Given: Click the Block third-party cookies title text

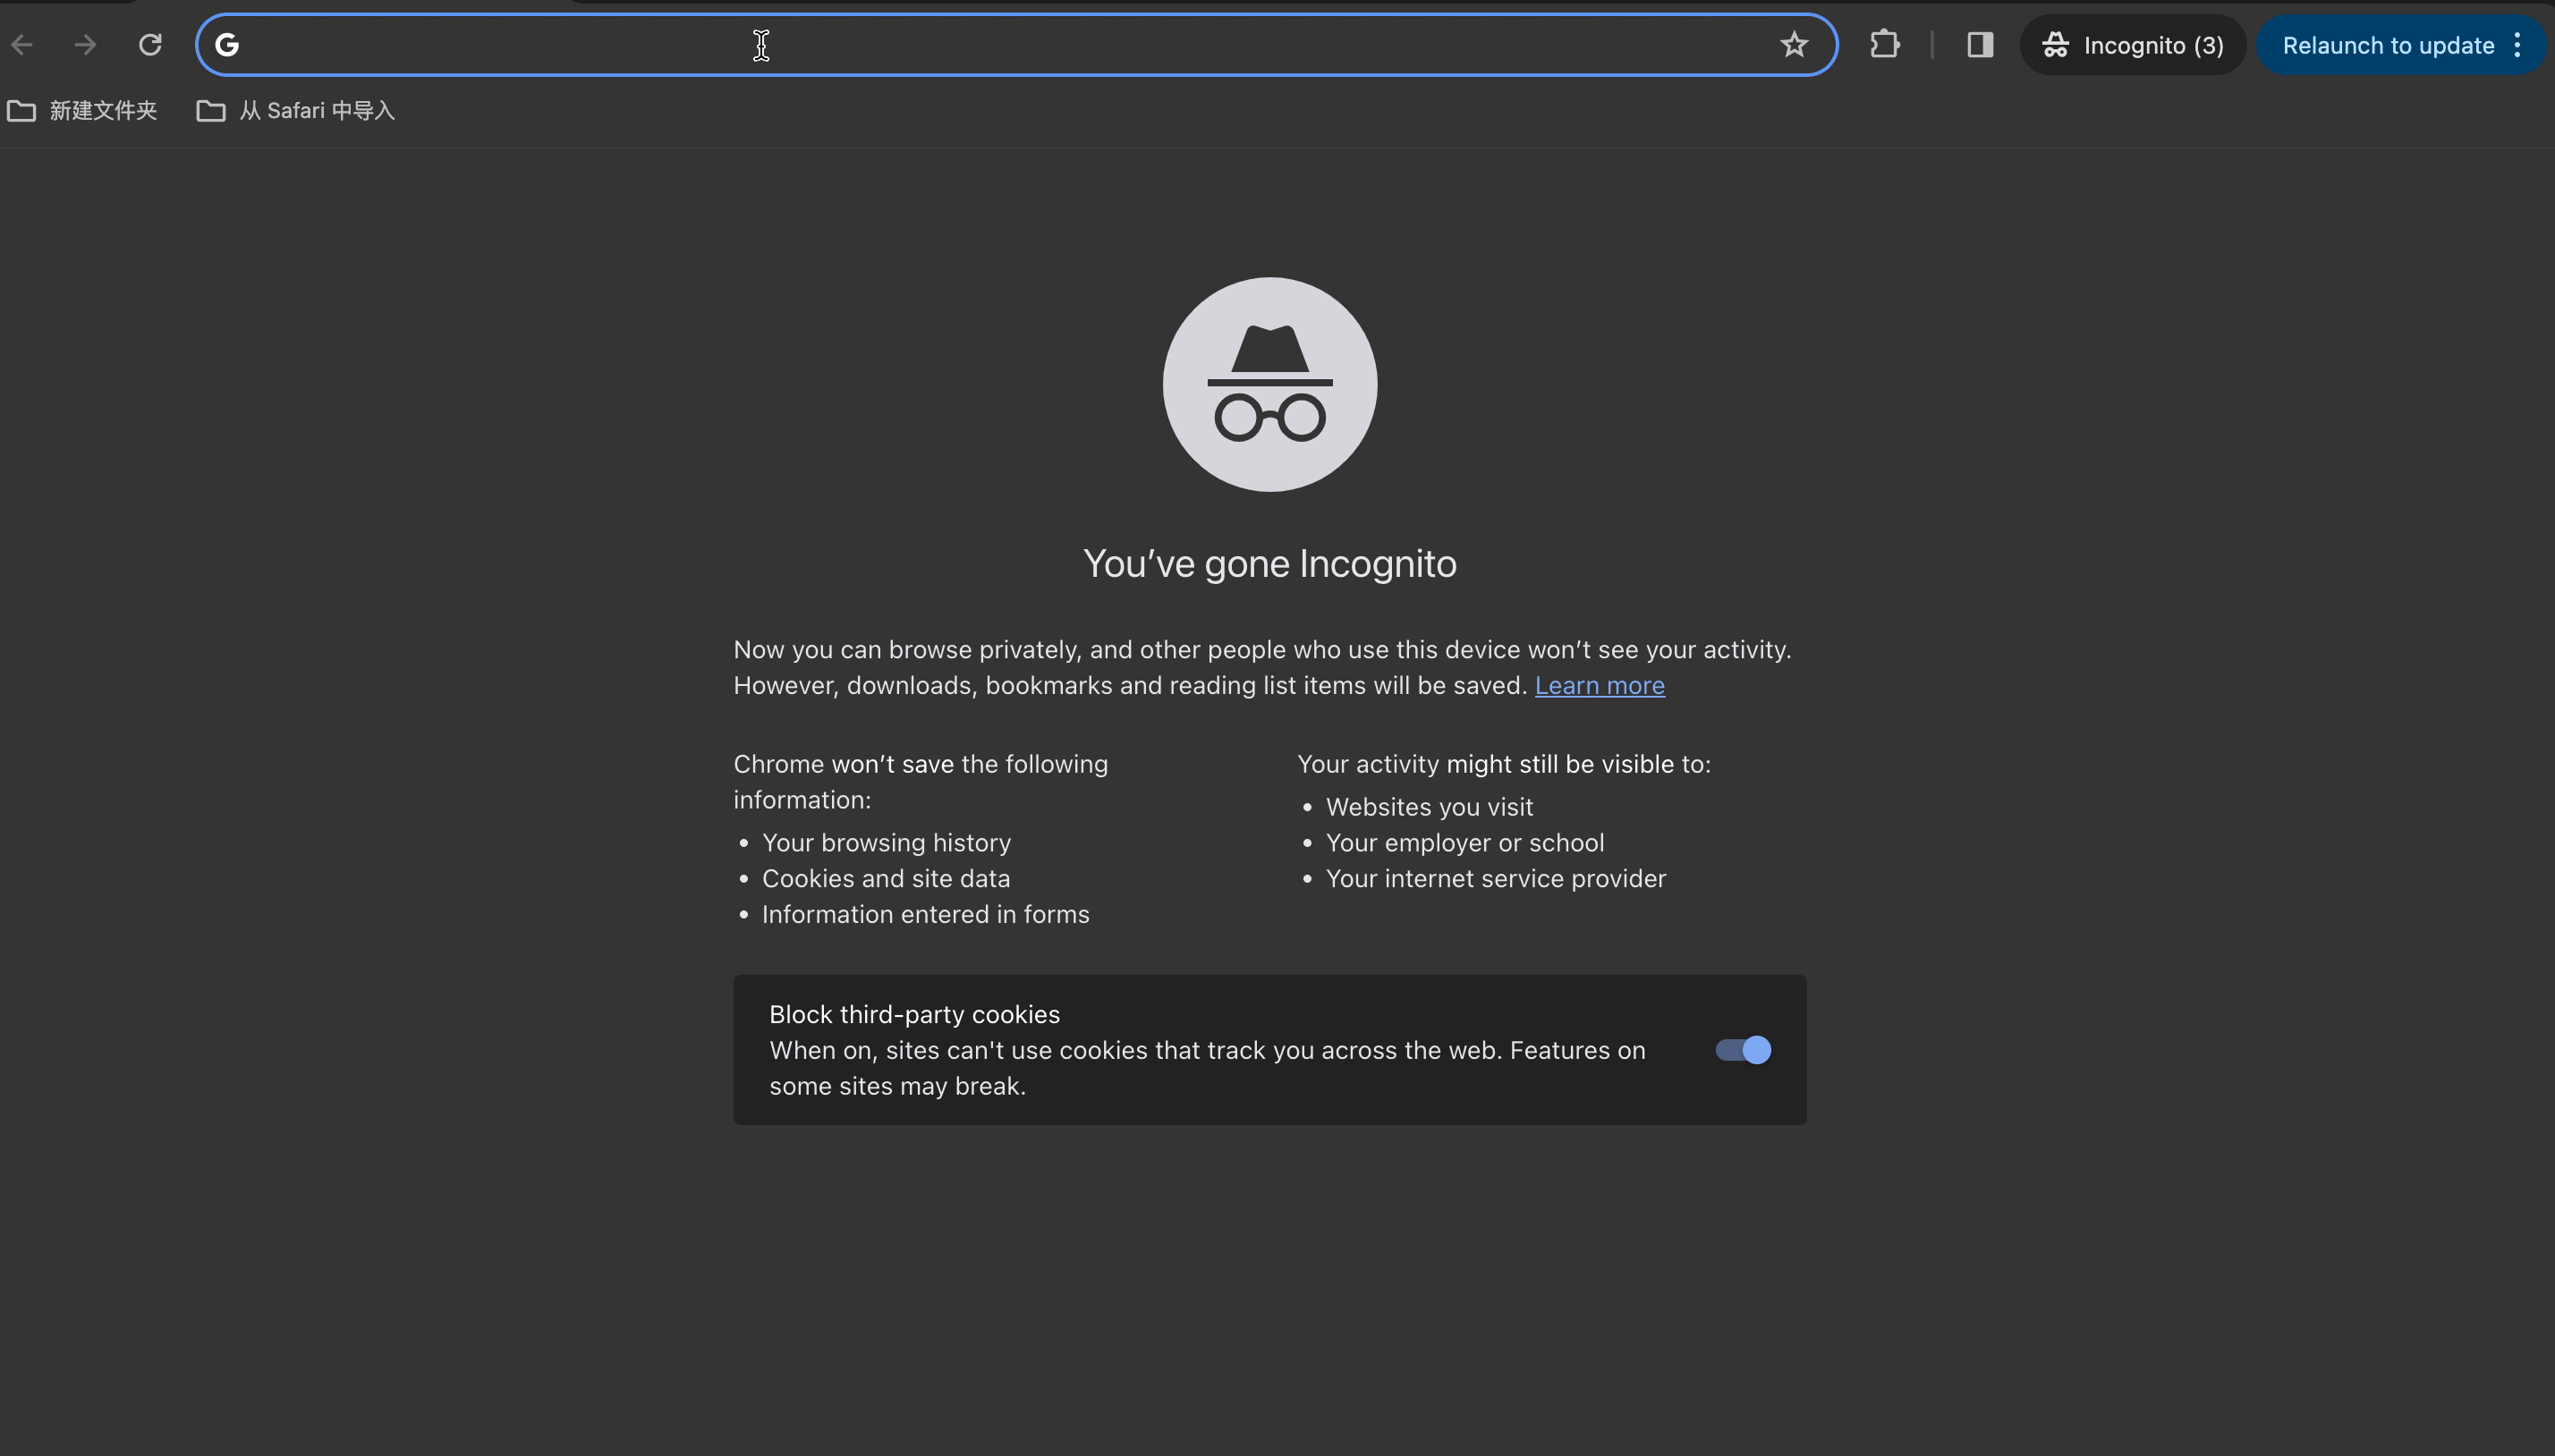Looking at the screenshot, I should 914,1014.
